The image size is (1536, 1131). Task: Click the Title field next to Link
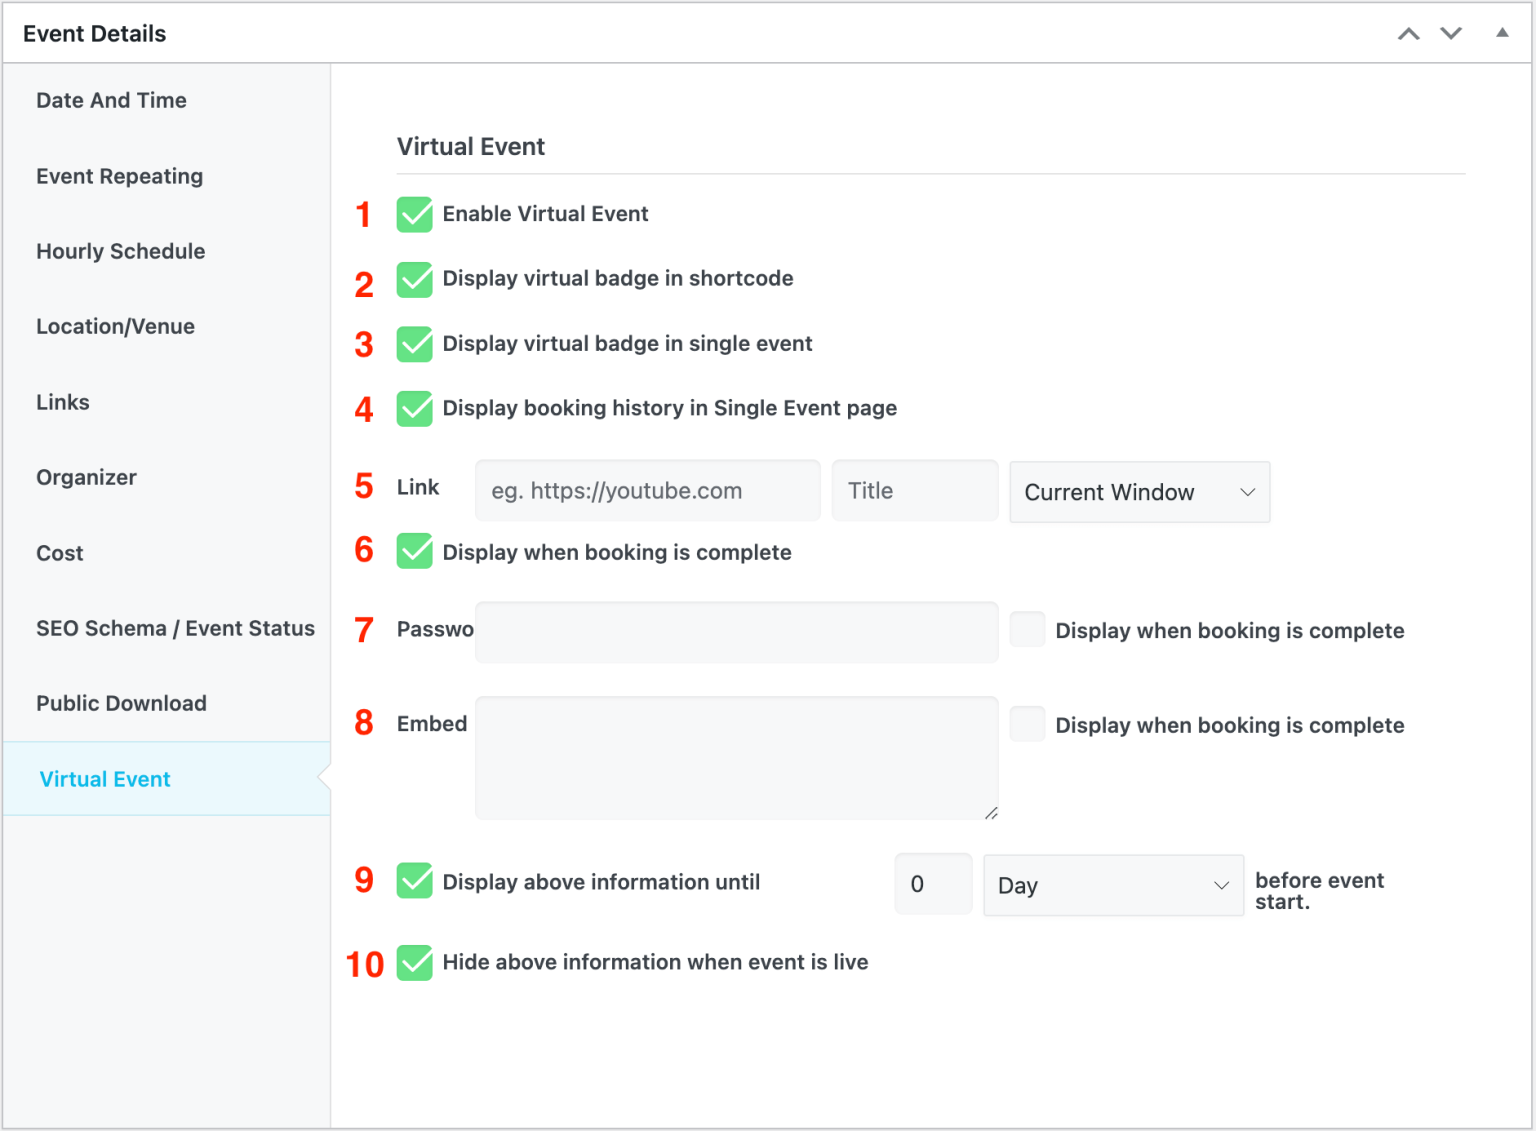pyautogui.click(x=913, y=490)
